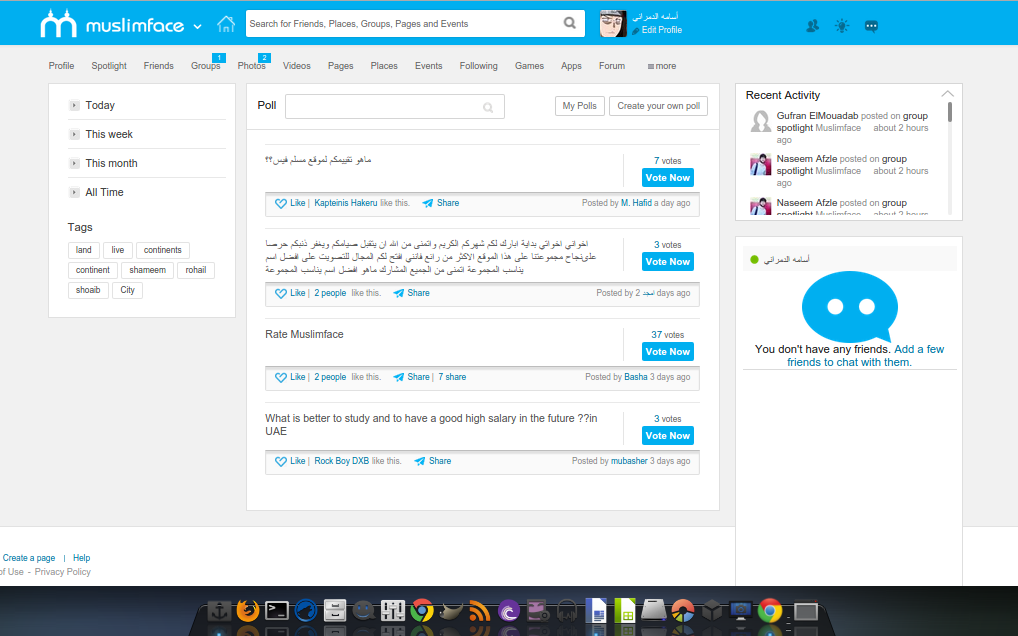
Task: Click the home icon in header
Action: (x=226, y=23)
